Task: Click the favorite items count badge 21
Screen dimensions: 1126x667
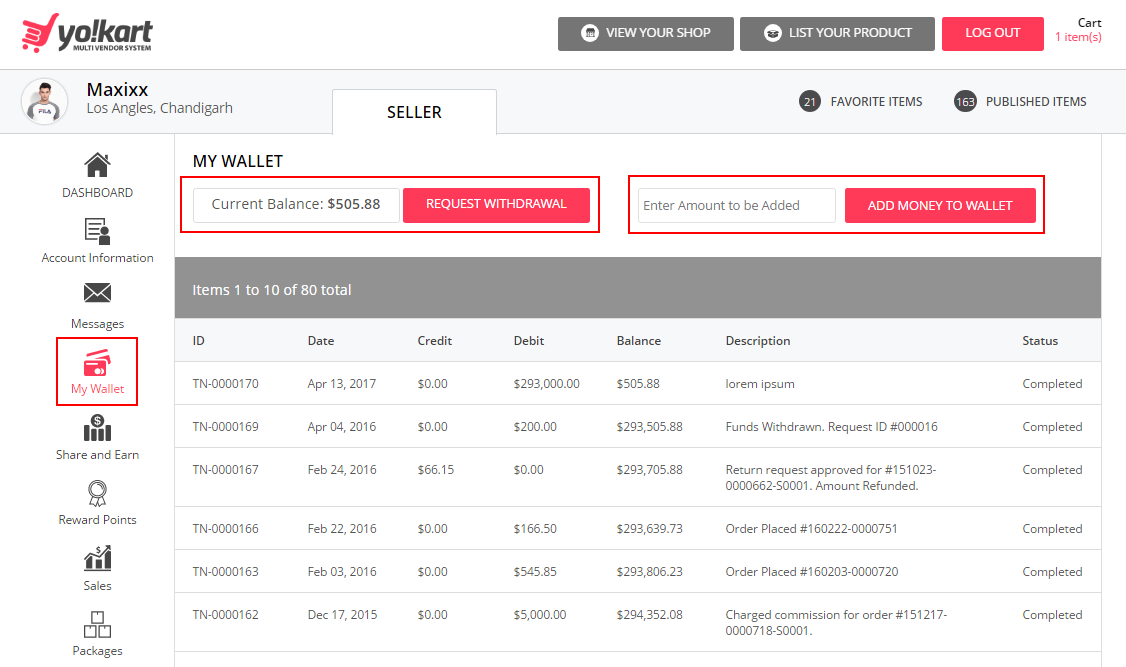Action: pos(809,102)
